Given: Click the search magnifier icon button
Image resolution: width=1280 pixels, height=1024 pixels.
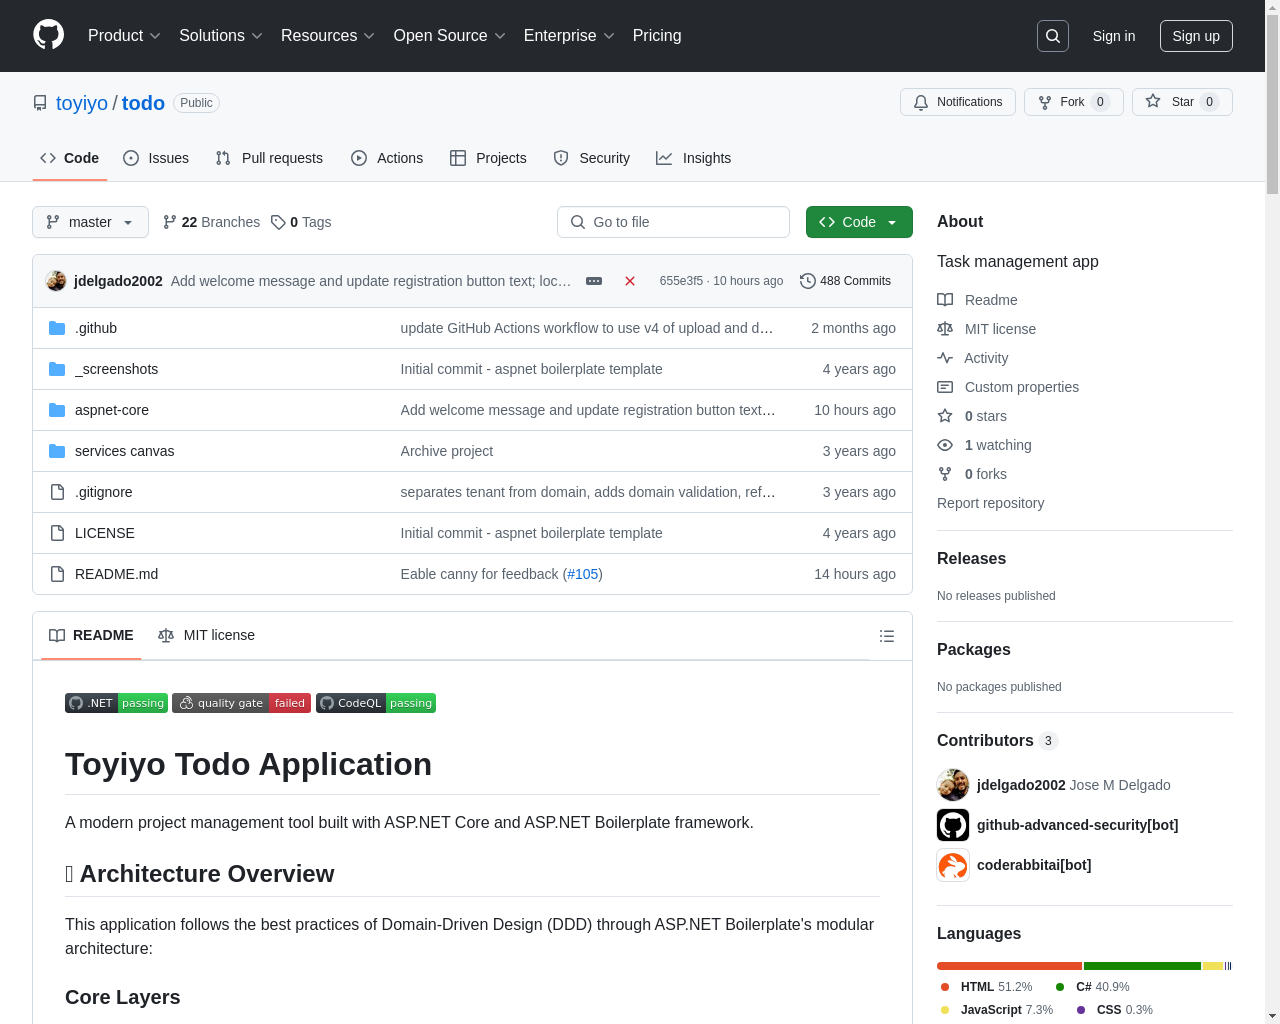Looking at the screenshot, I should 1053,36.
